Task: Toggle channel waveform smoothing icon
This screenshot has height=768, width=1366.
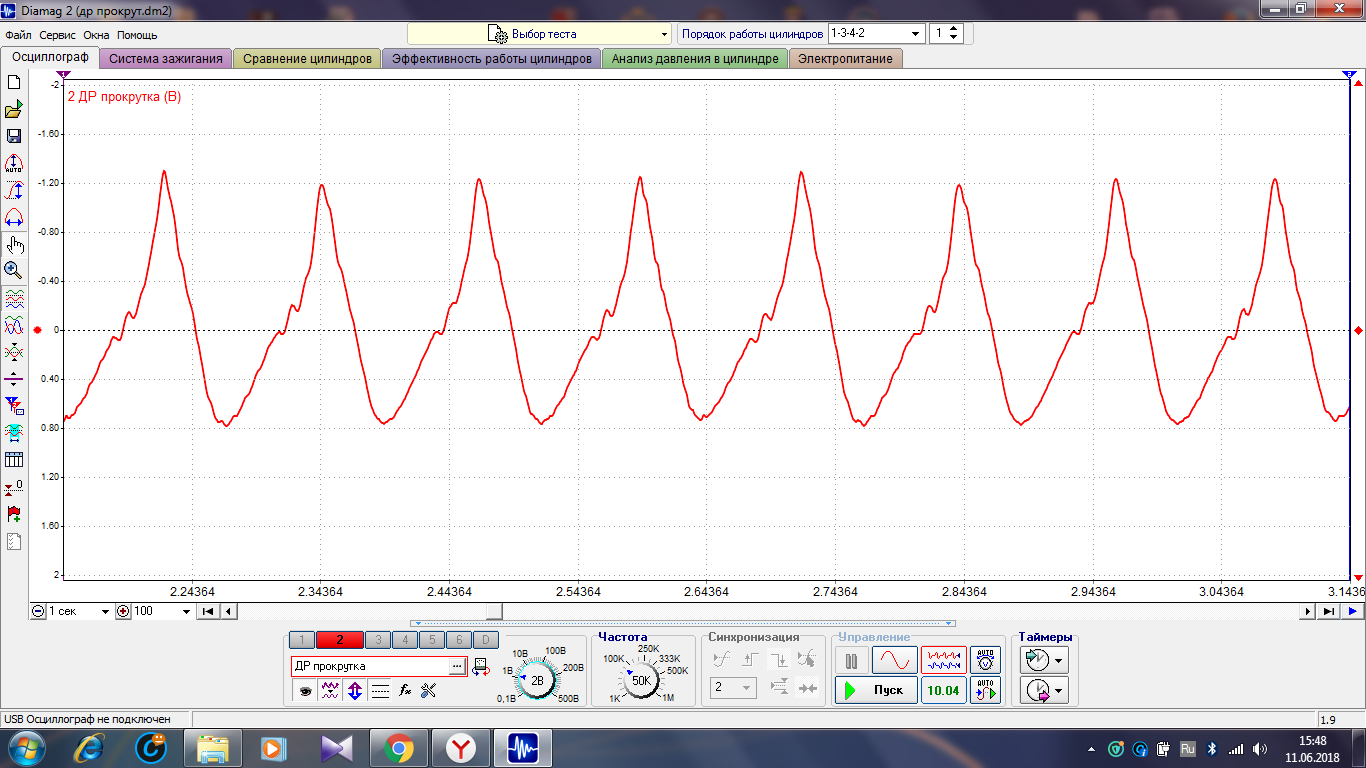Action: tap(330, 690)
